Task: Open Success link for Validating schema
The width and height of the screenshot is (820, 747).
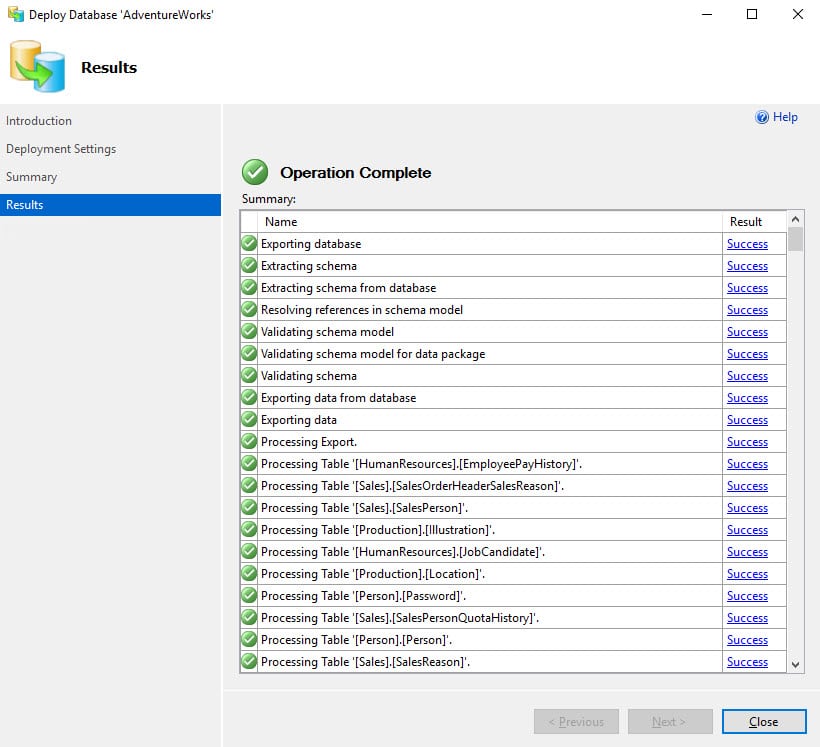Action: [747, 376]
